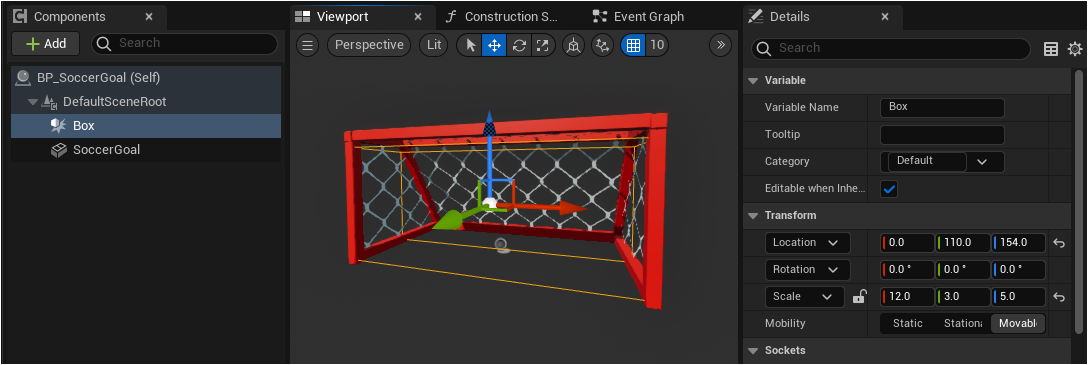Collapse the DefaultSceneRoot tree node
Viewport: 1088px width, 365px height.
(x=33, y=102)
